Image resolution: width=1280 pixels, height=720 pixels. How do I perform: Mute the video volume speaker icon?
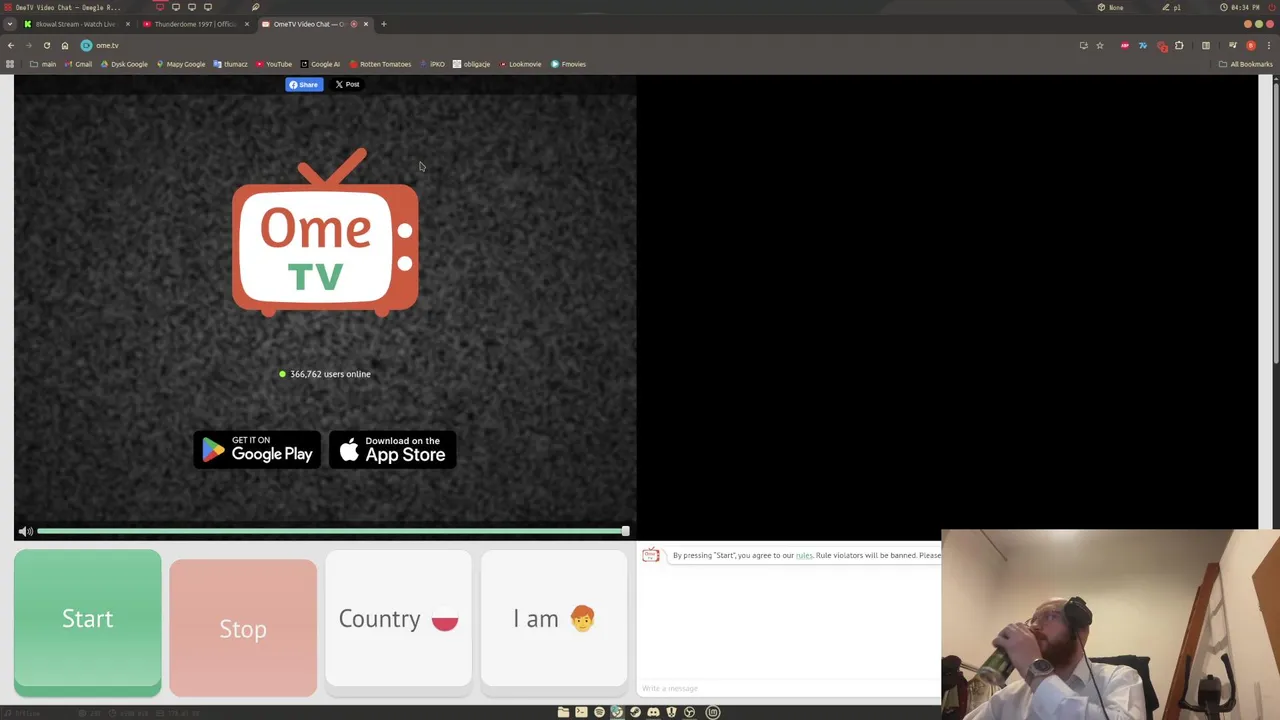26,531
